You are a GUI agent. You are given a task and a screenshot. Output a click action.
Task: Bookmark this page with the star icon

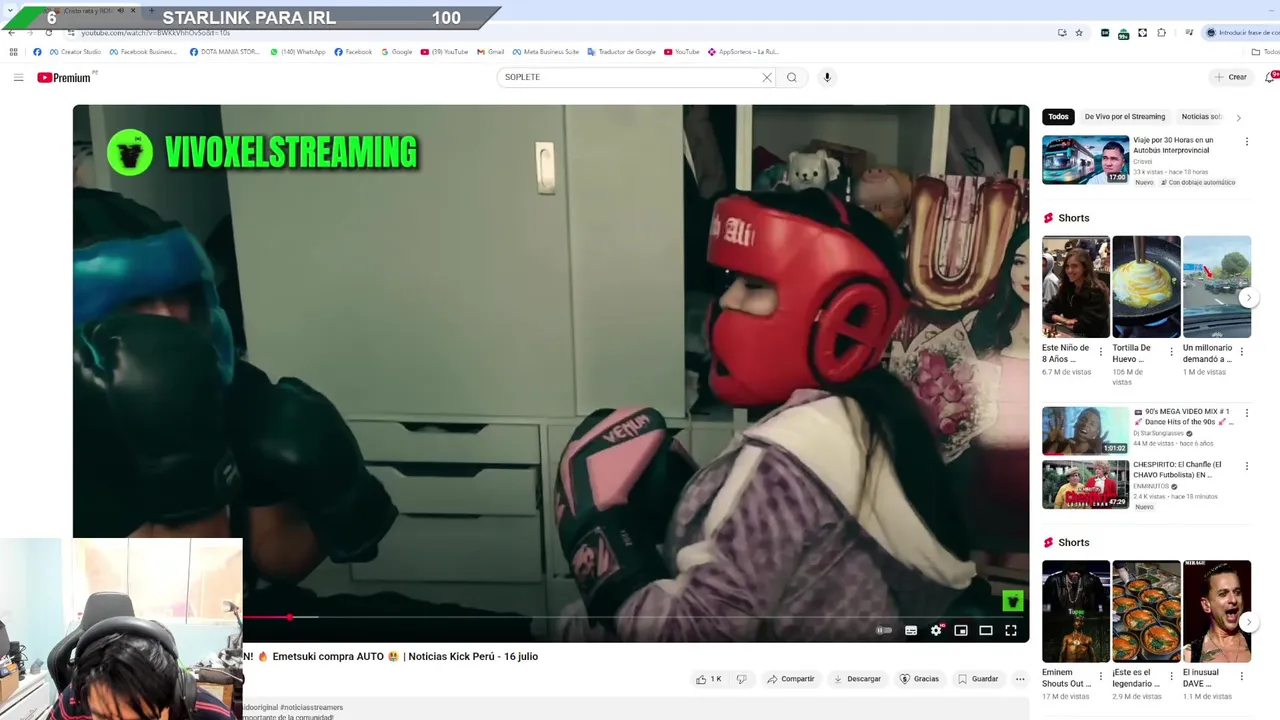coord(1079,33)
